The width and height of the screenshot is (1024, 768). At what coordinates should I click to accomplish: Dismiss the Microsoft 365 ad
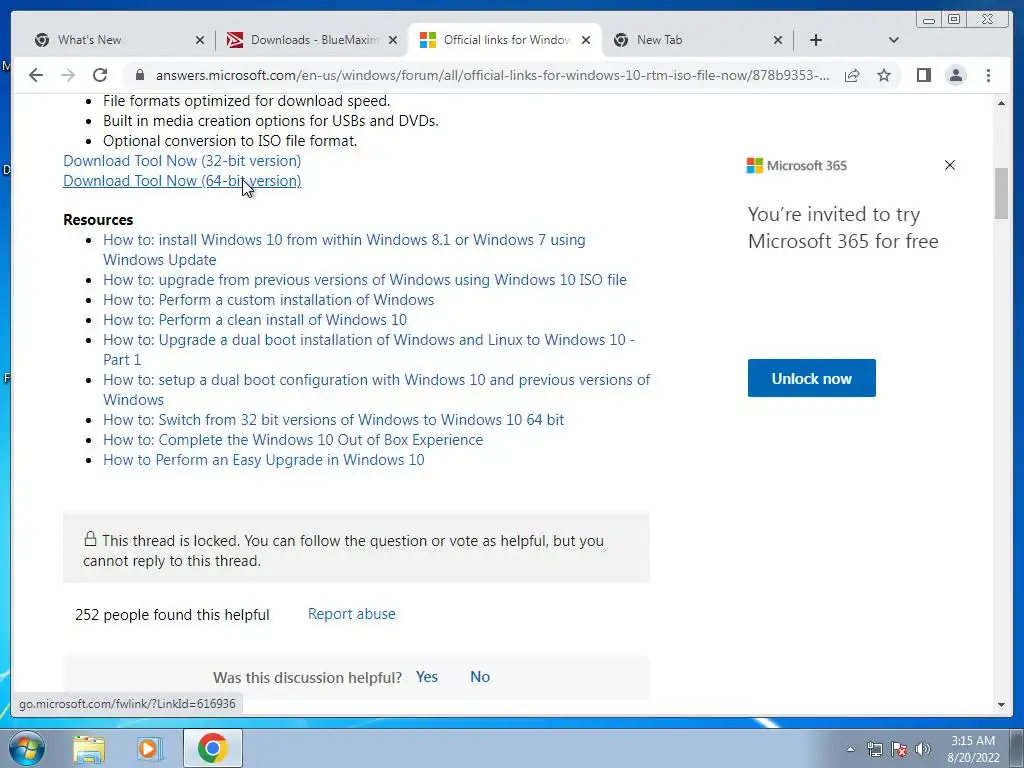click(x=950, y=165)
